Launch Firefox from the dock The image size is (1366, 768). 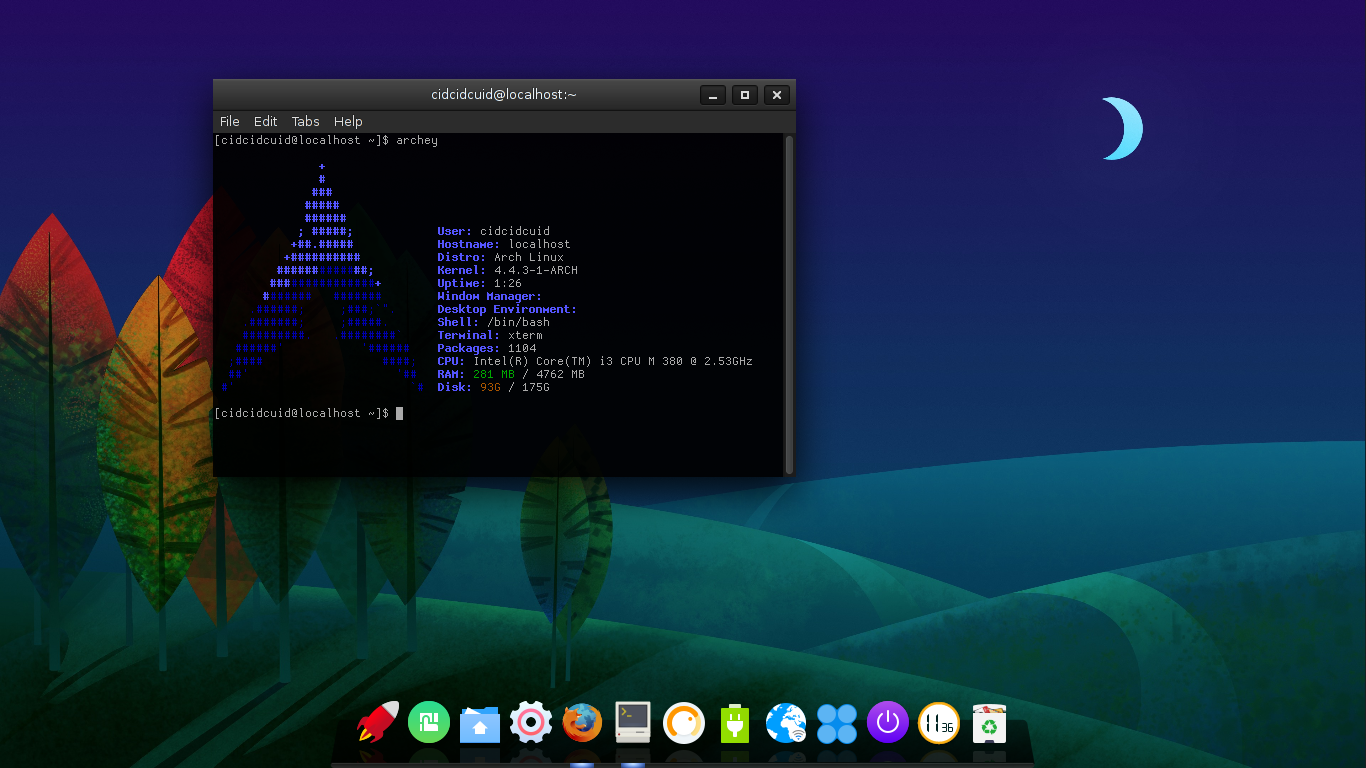tap(581, 722)
